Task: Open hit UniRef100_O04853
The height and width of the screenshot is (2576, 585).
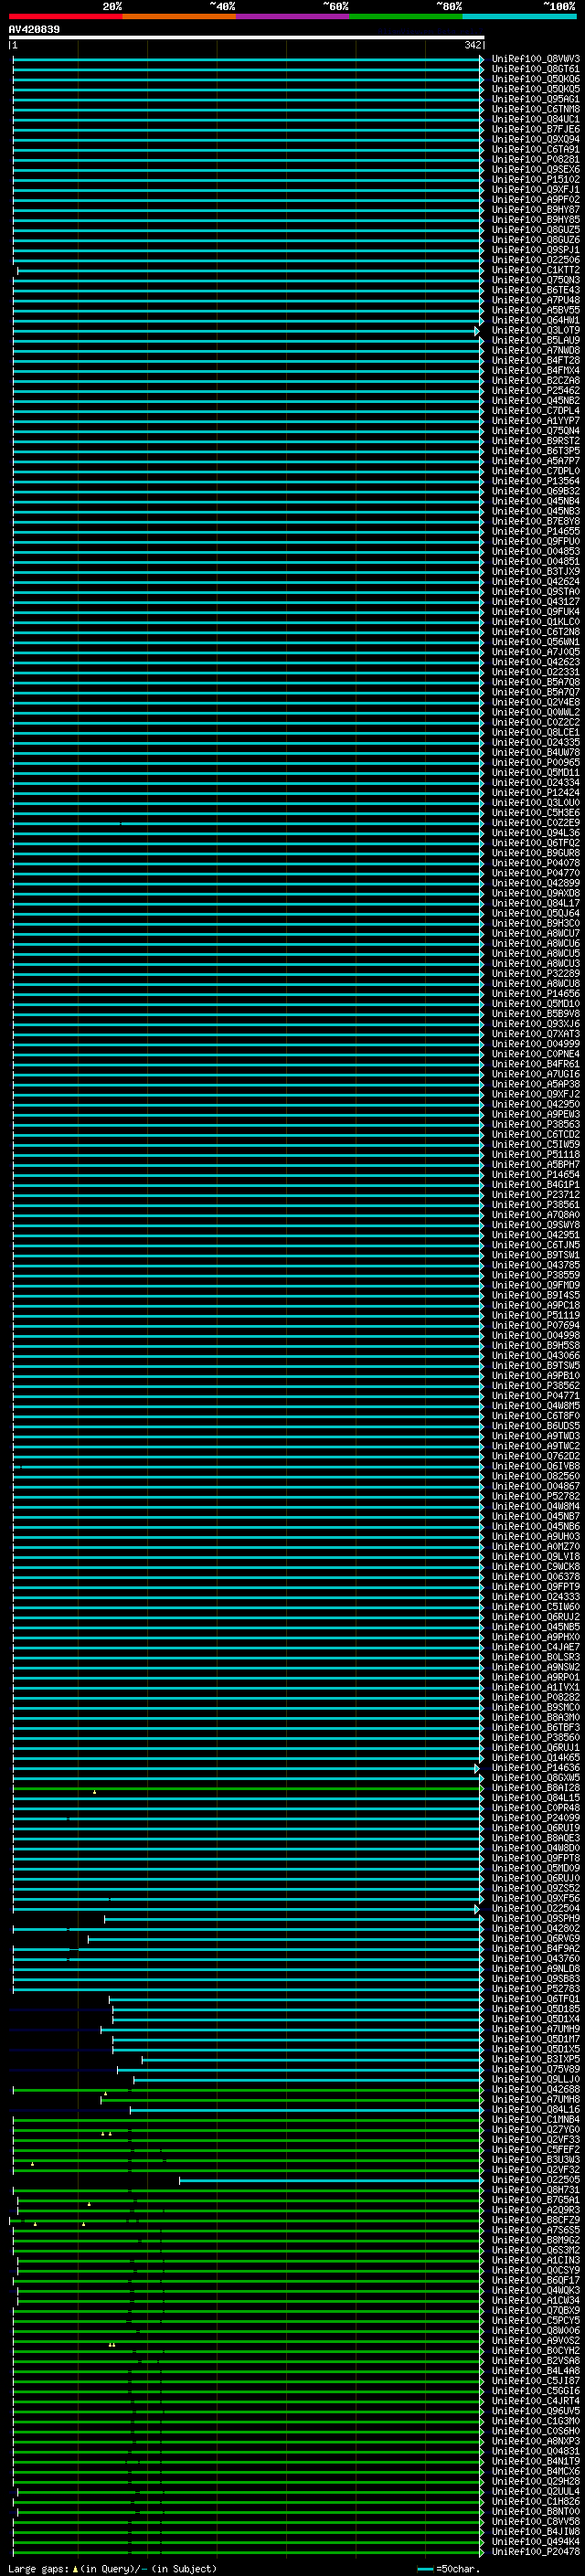Action: tap(535, 551)
